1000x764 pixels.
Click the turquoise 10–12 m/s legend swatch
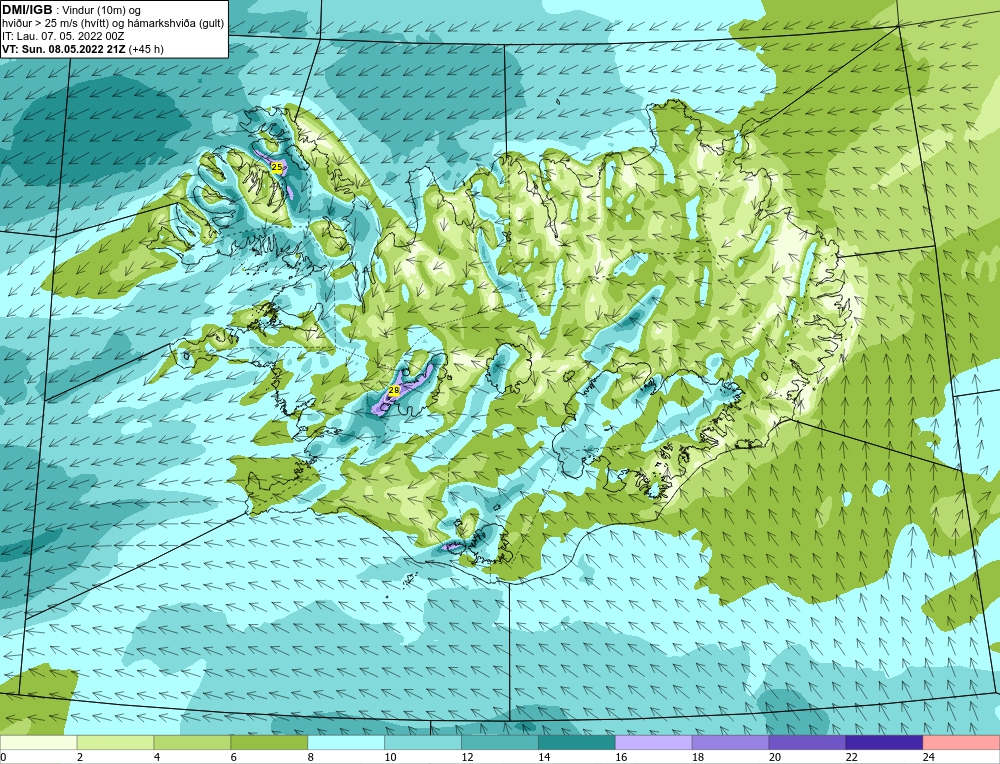pyautogui.click(x=423, y=743)
